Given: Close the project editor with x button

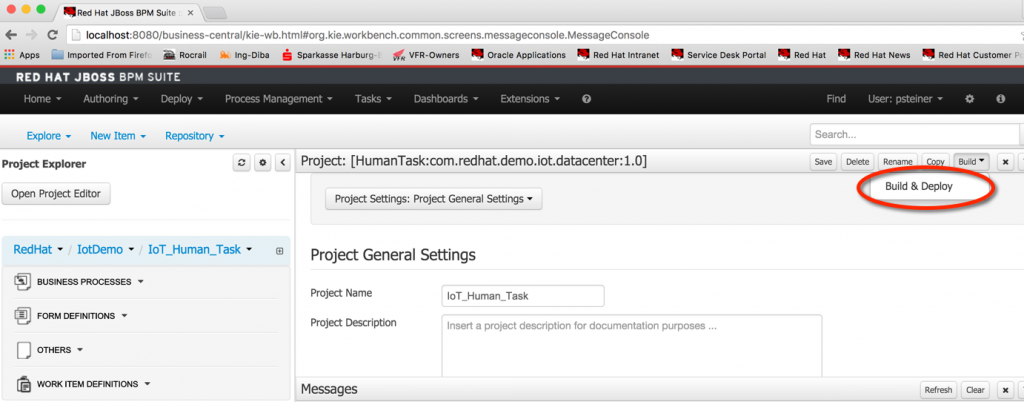Looking at the screenshot, I should [1006, 162].
